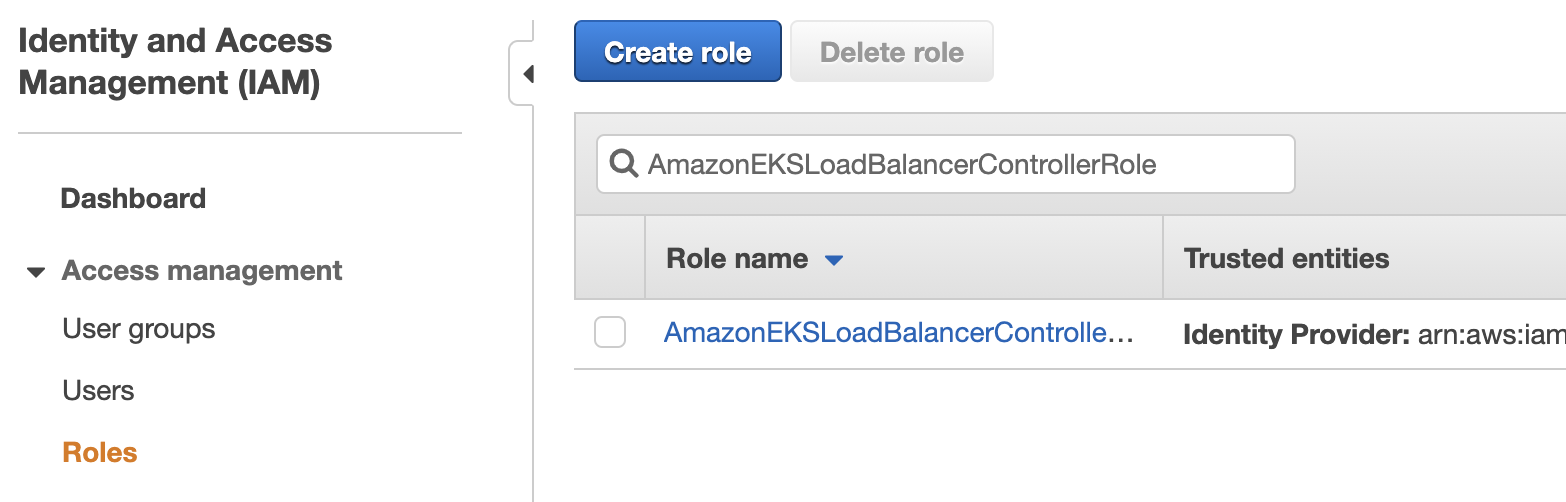The image size is (1566, 502).
Task: Click the Access management section label
Action: (202, 271)
